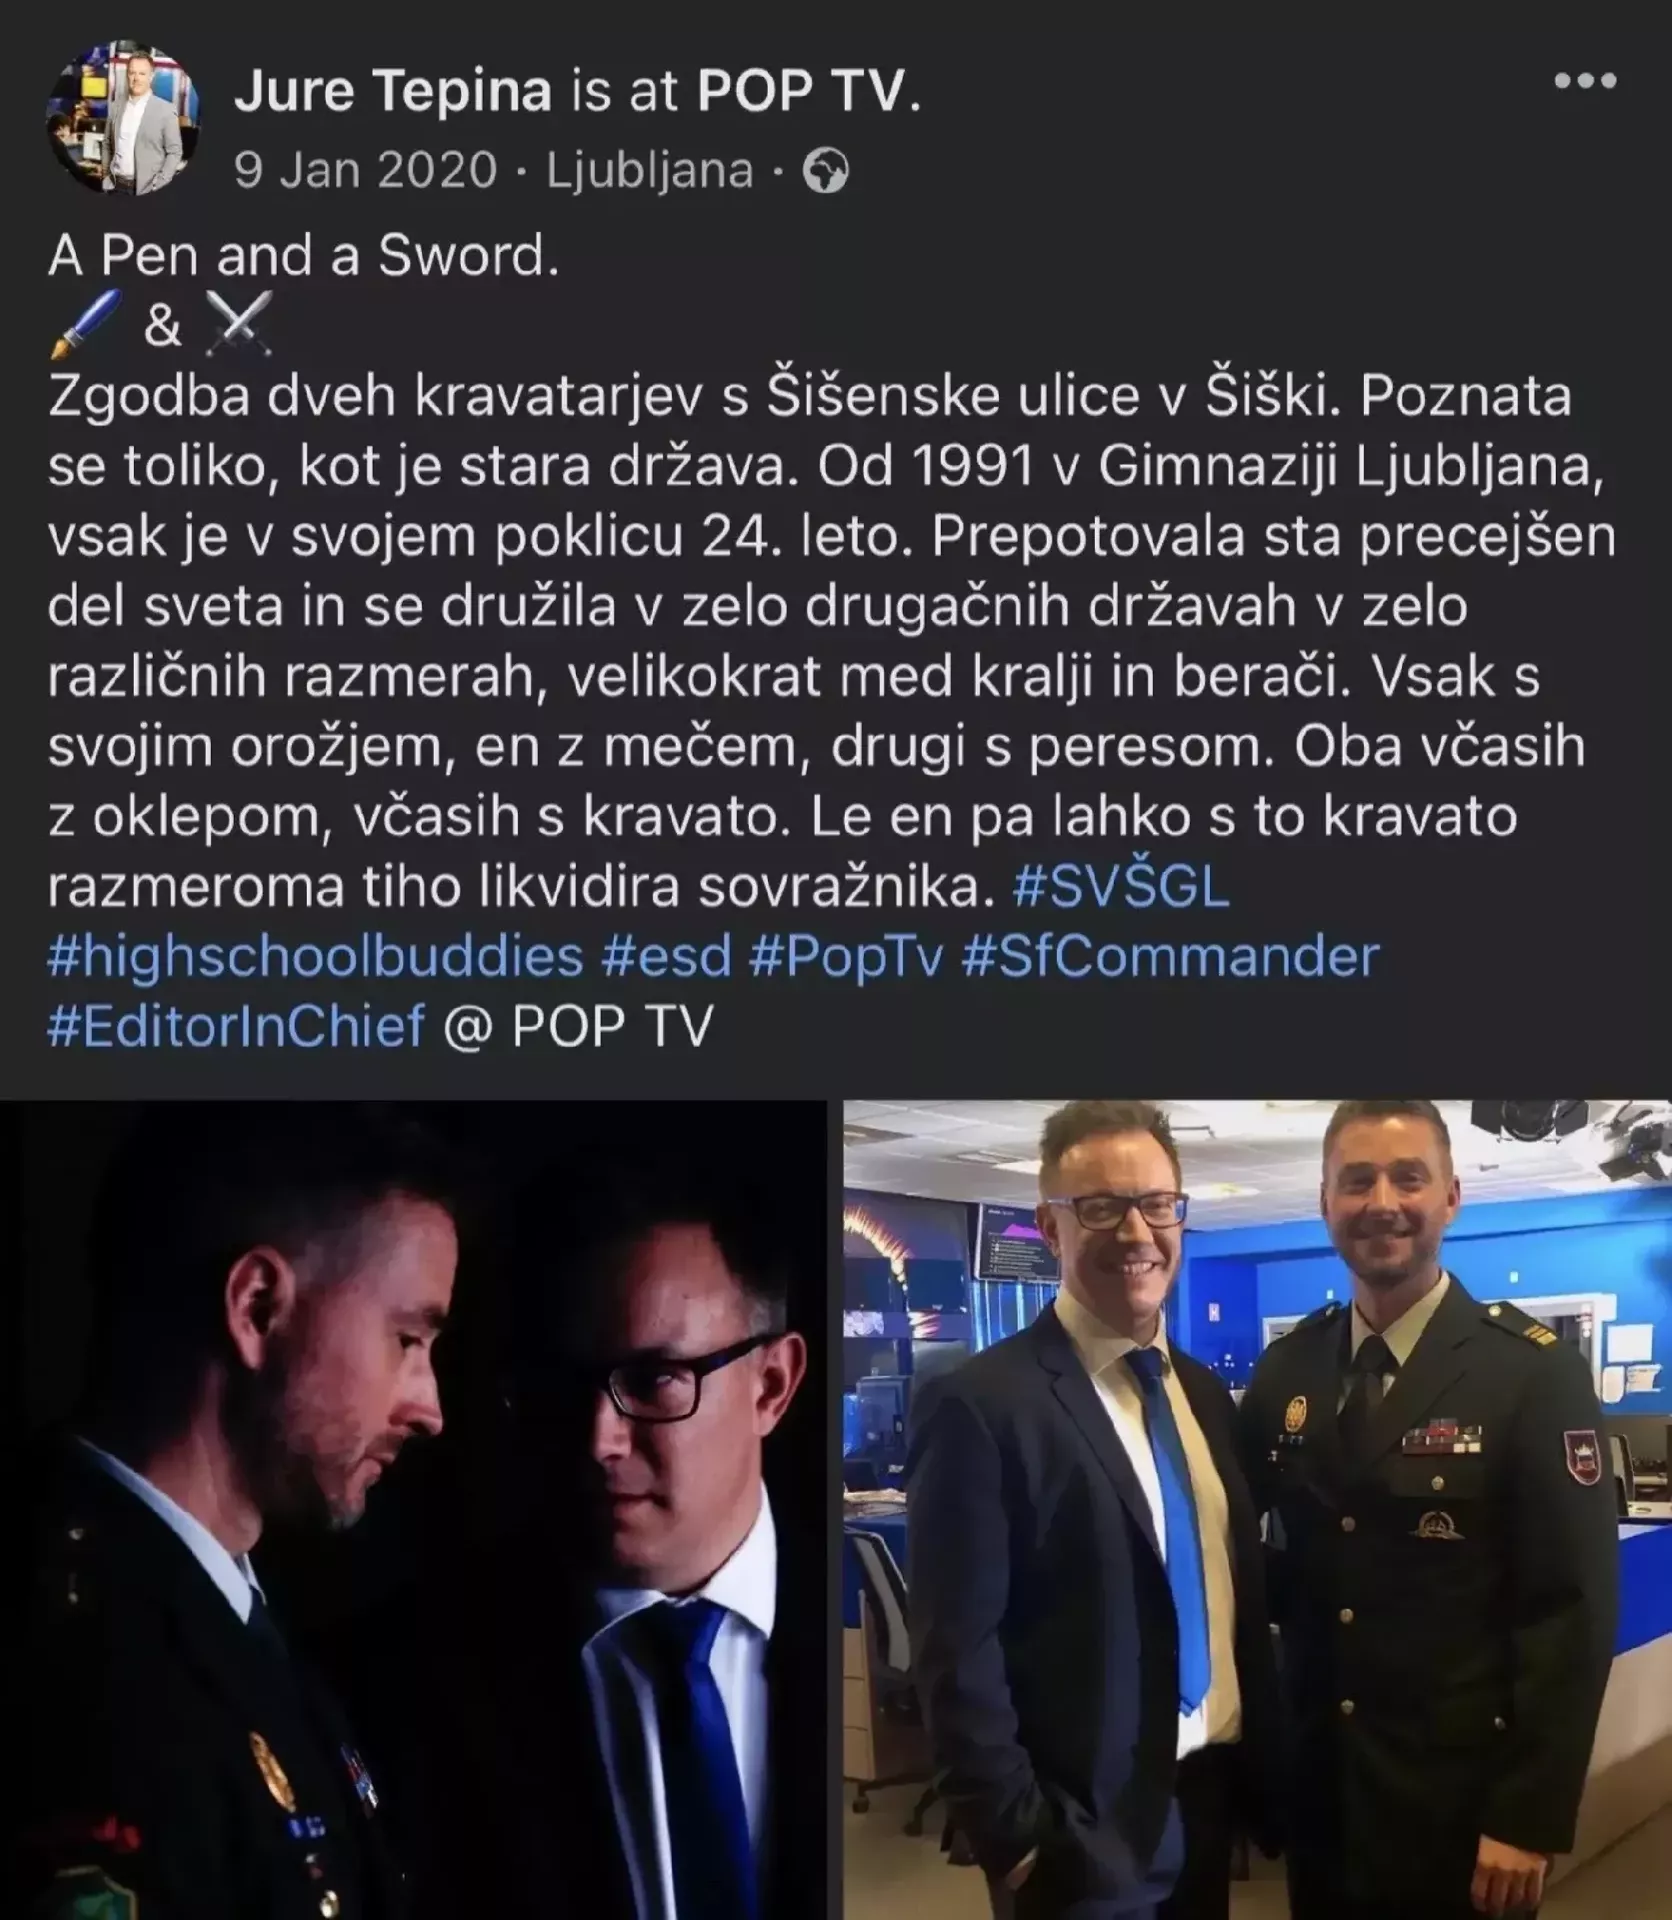Tap the globe public audience icon

(x=826, y=171)
